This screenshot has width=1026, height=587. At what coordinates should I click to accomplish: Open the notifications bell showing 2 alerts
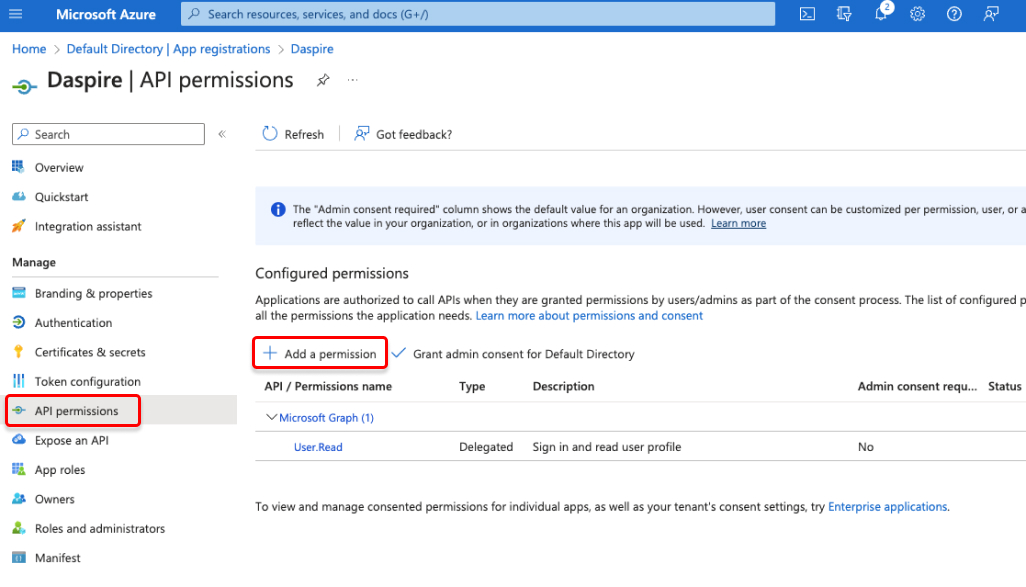pyautogui.click(x=880, y=14)
